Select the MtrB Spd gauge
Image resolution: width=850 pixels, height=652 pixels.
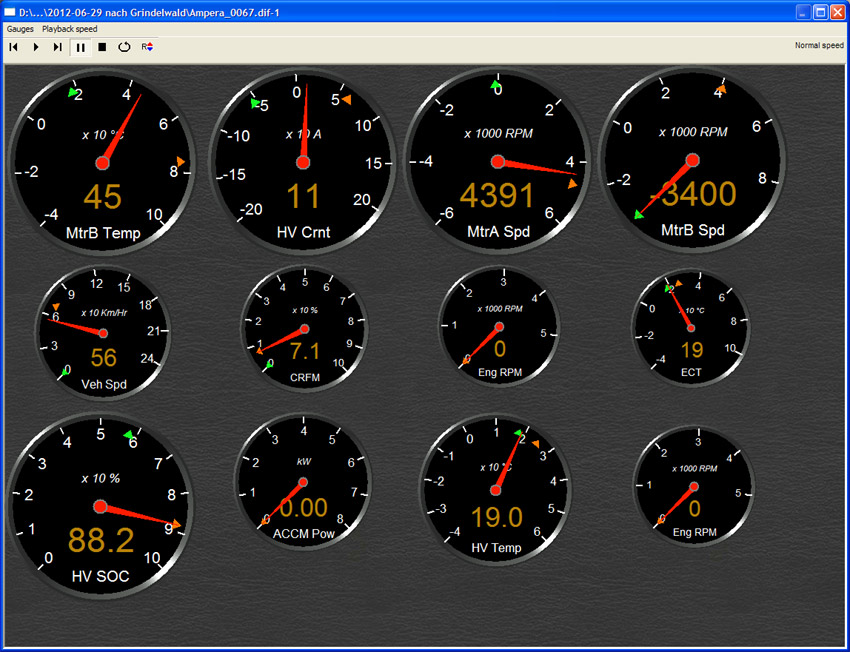coord(691,162)
